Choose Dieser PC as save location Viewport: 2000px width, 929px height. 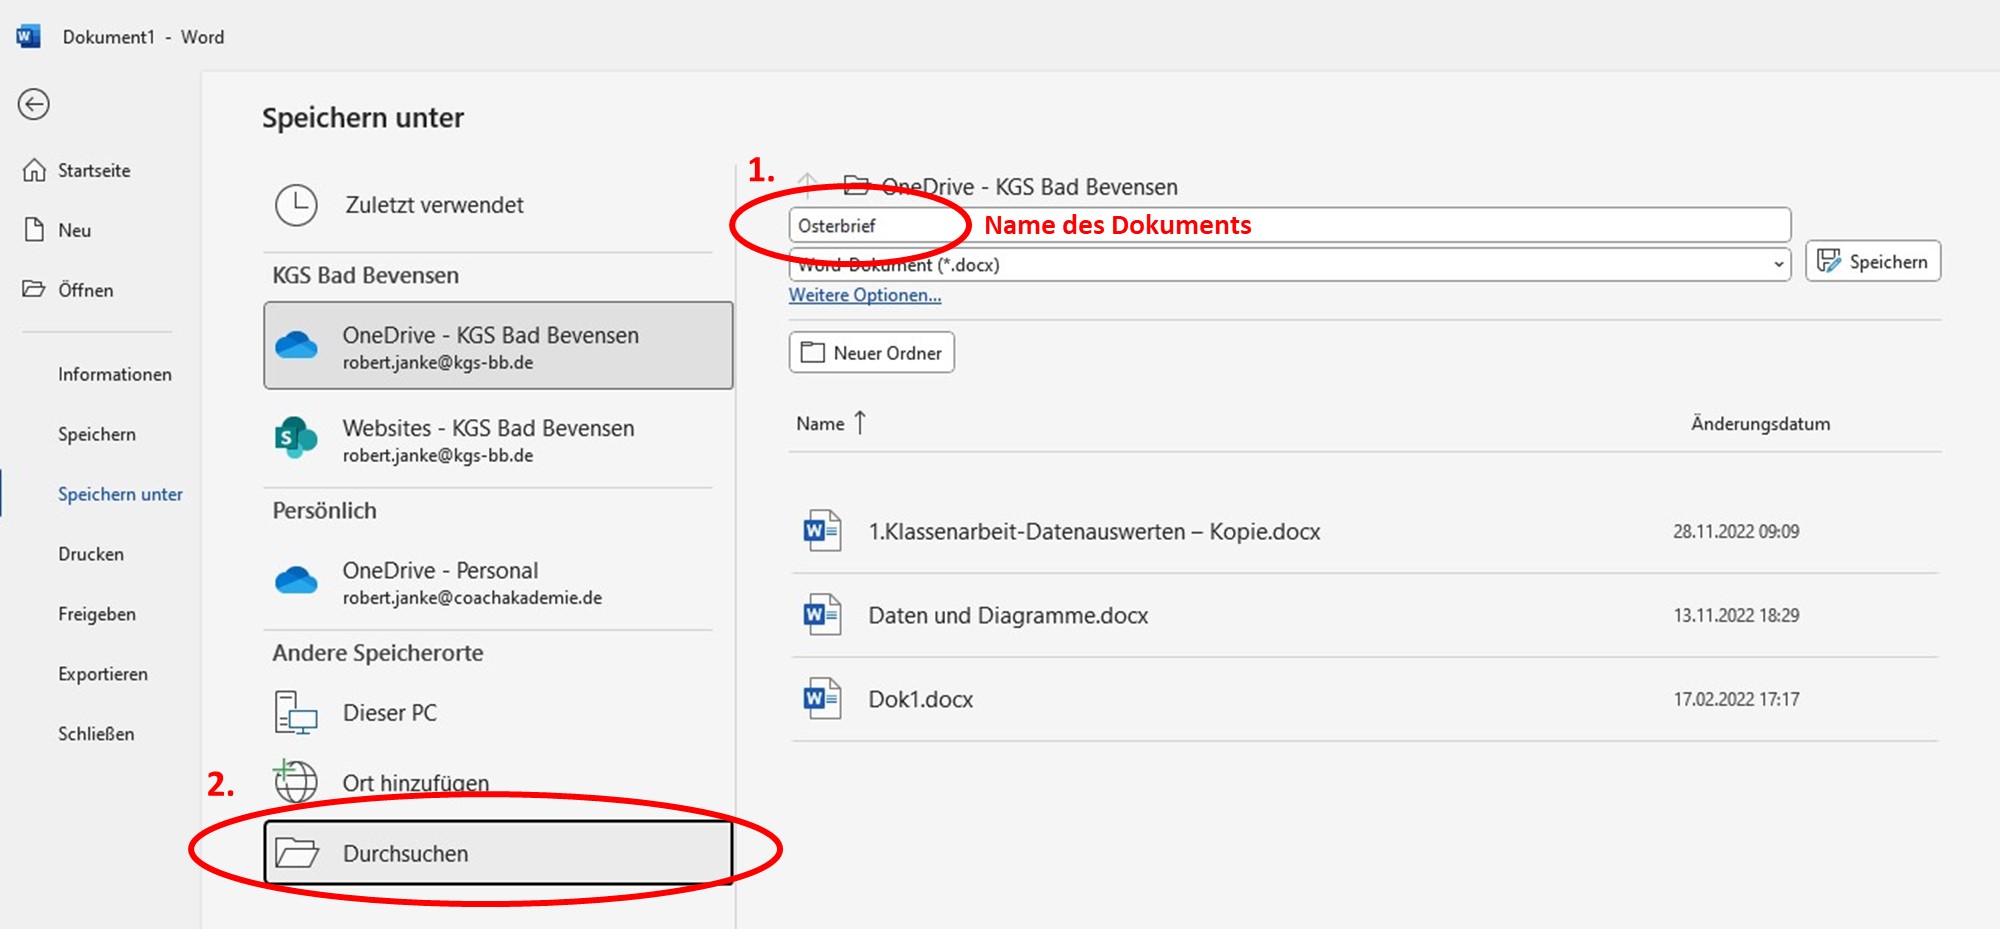coord(389,713)
